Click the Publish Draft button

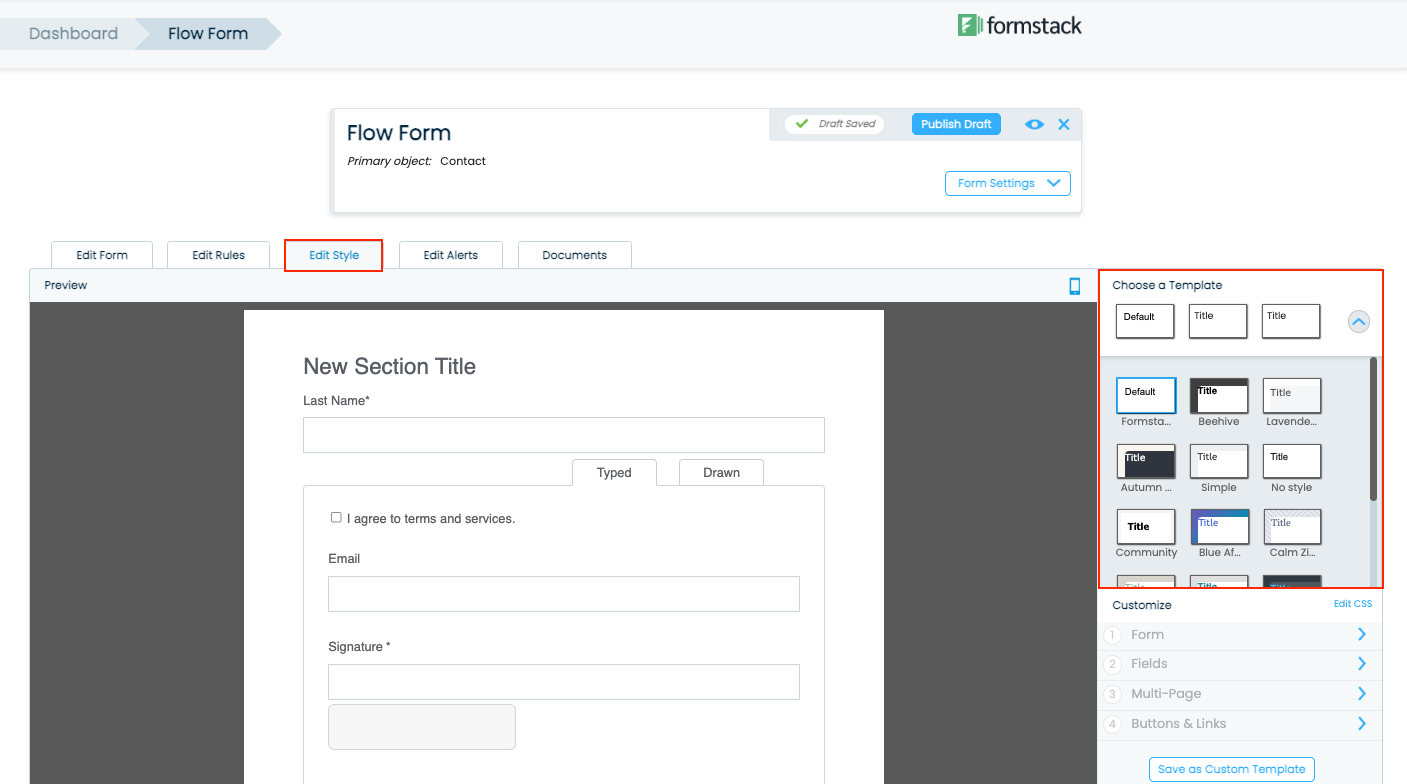point(955,124)
